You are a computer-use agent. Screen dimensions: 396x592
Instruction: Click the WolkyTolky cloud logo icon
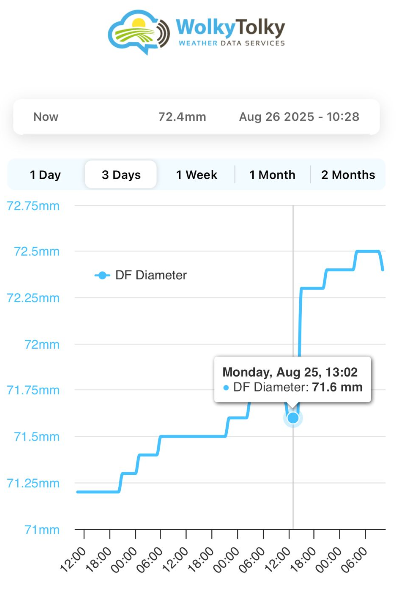point(139,32)
